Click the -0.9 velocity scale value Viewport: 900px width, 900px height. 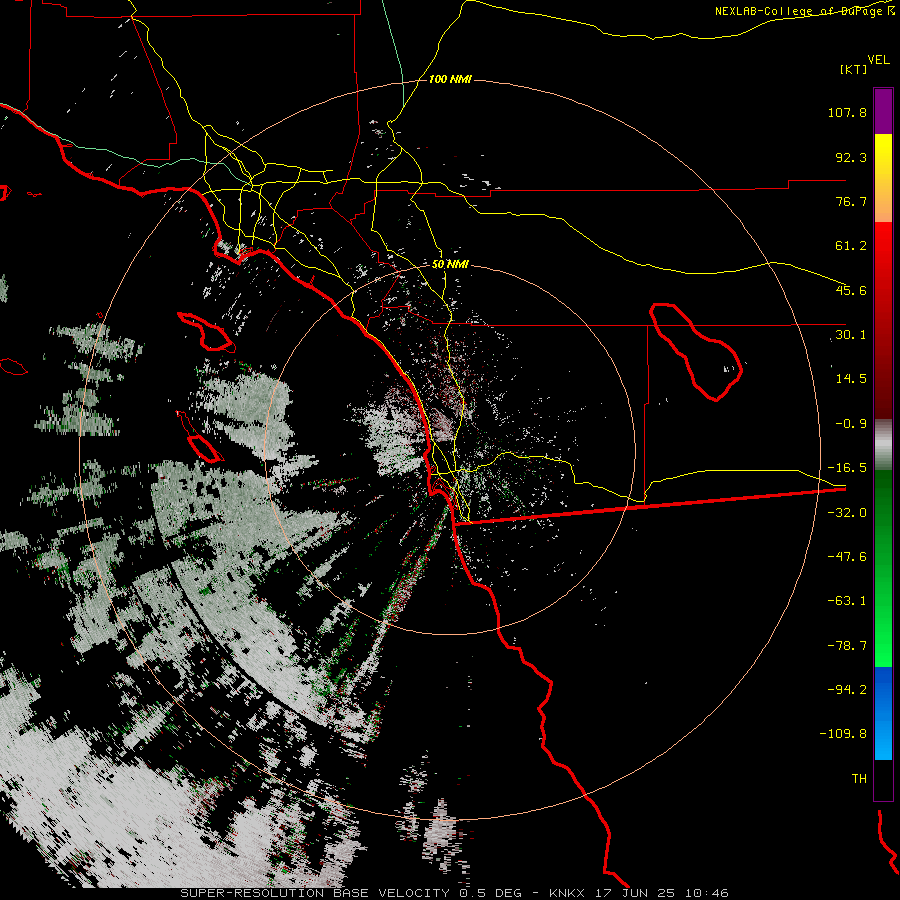click(851, 424)
